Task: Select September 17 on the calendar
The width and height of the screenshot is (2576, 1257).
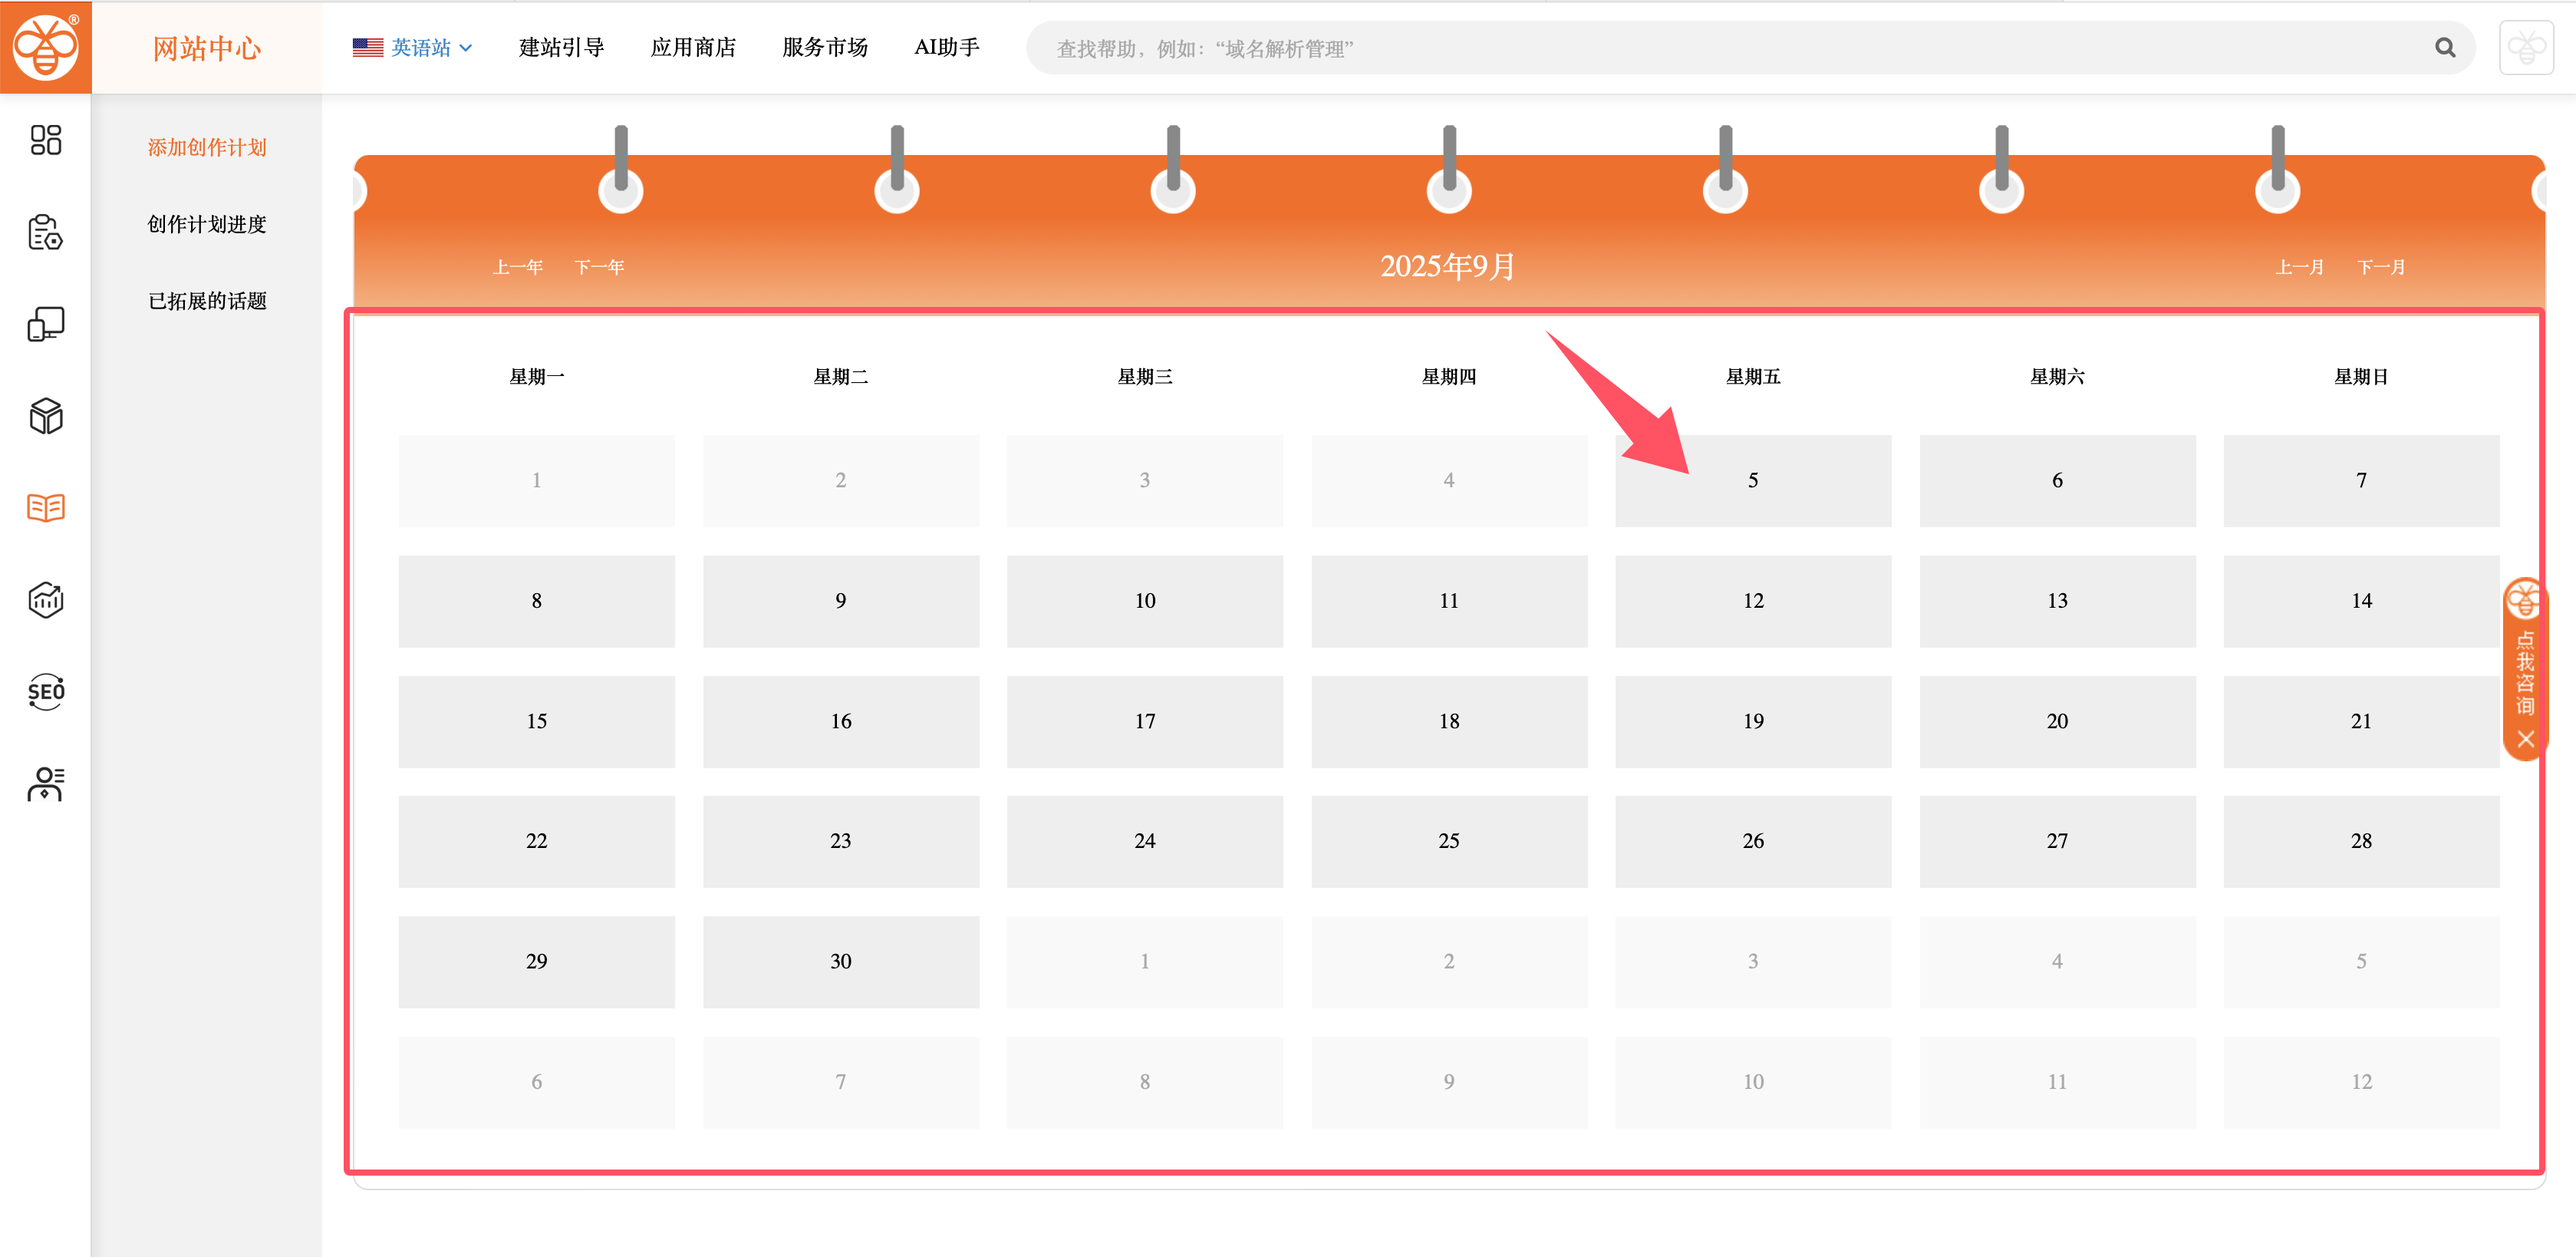Action: coord(1145,721)
